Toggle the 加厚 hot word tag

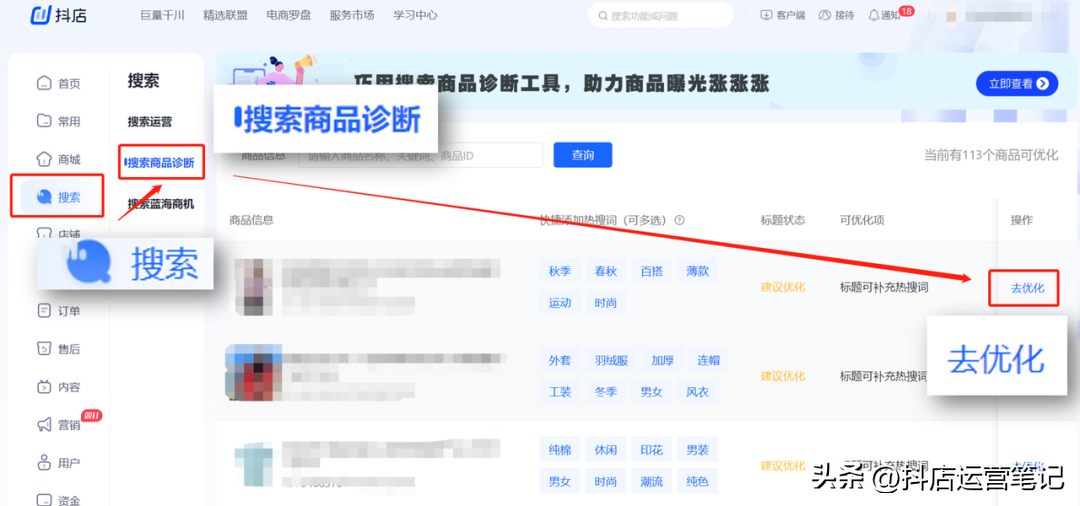[663, 360]
